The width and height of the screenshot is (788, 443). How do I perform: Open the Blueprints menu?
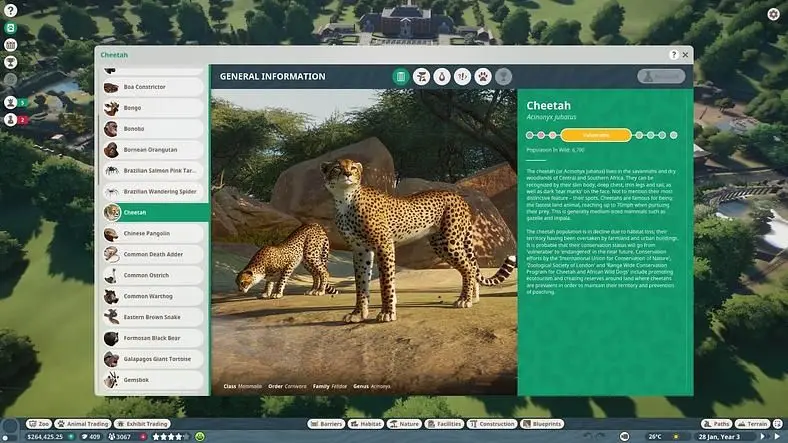[542, 424]
